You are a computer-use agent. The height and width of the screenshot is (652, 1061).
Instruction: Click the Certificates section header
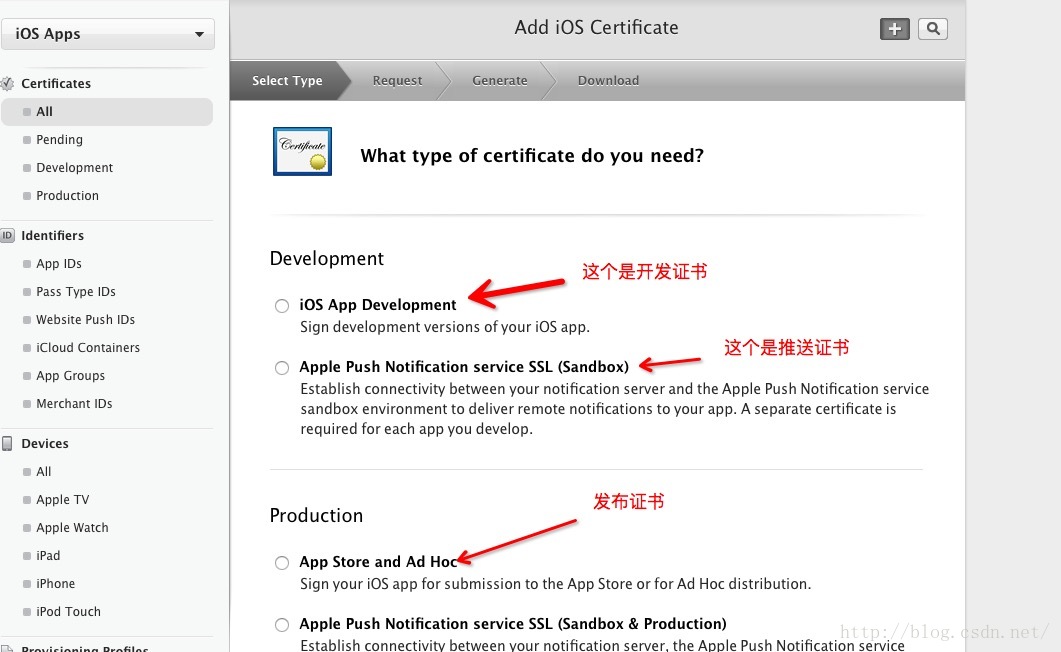pyautogui.click(x=55, y=83)
